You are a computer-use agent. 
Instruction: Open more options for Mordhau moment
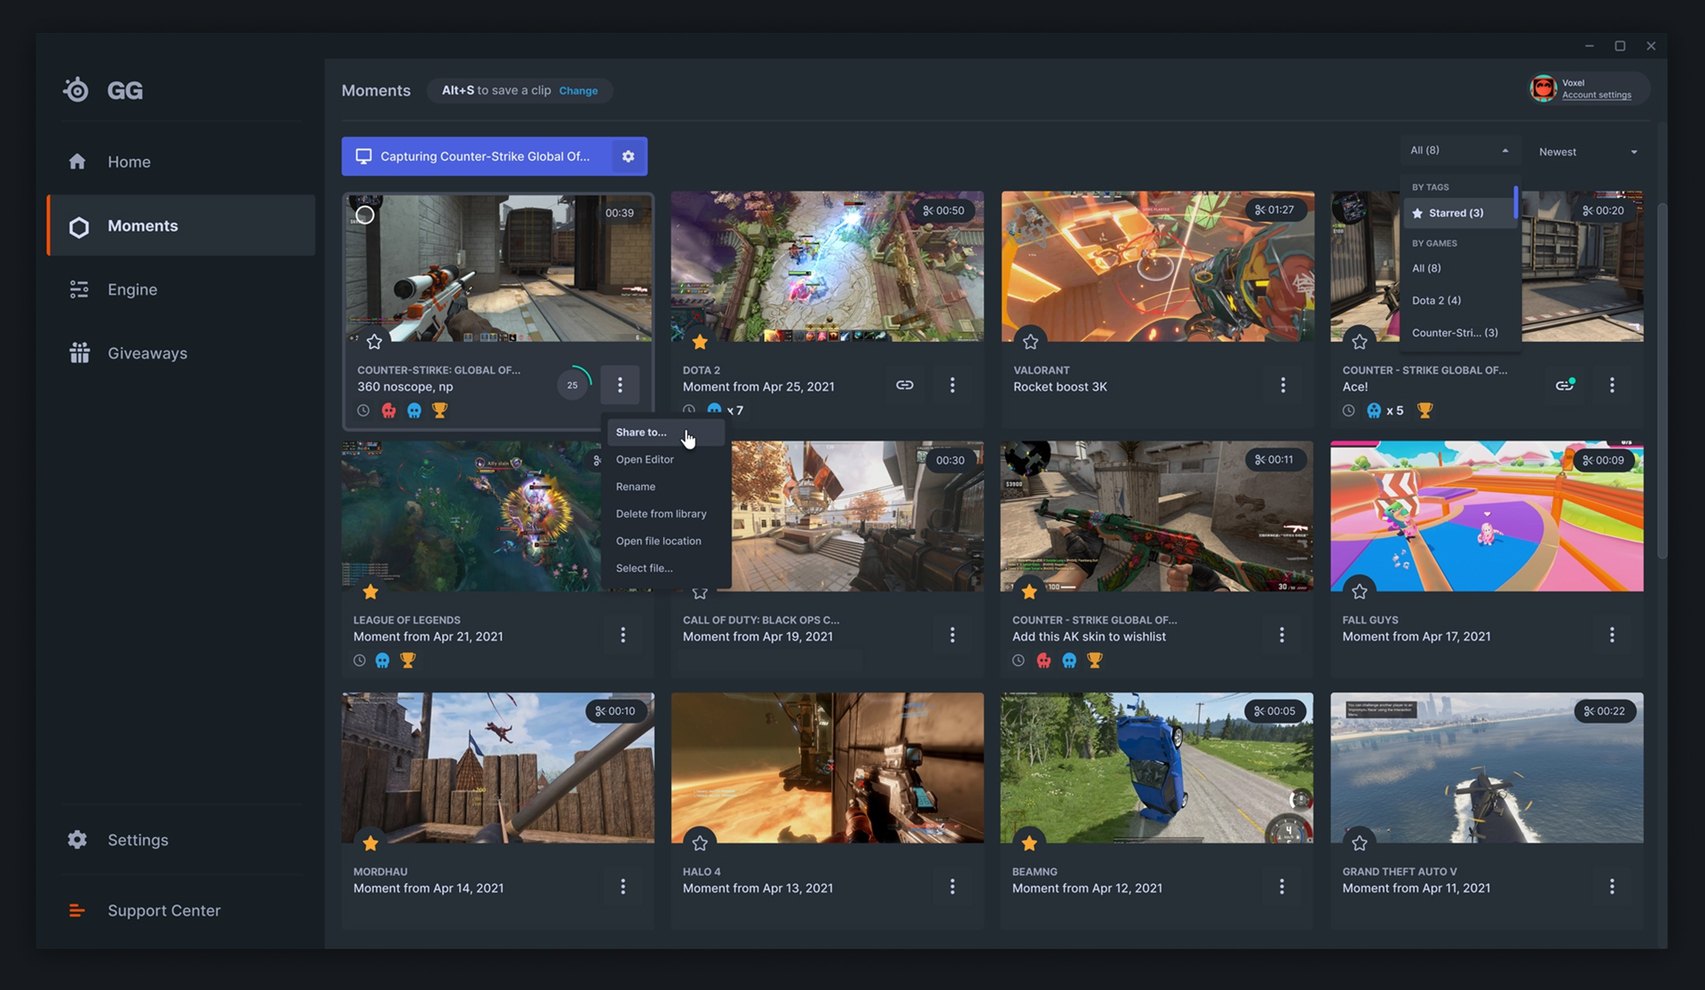click(x=622, y=887)
